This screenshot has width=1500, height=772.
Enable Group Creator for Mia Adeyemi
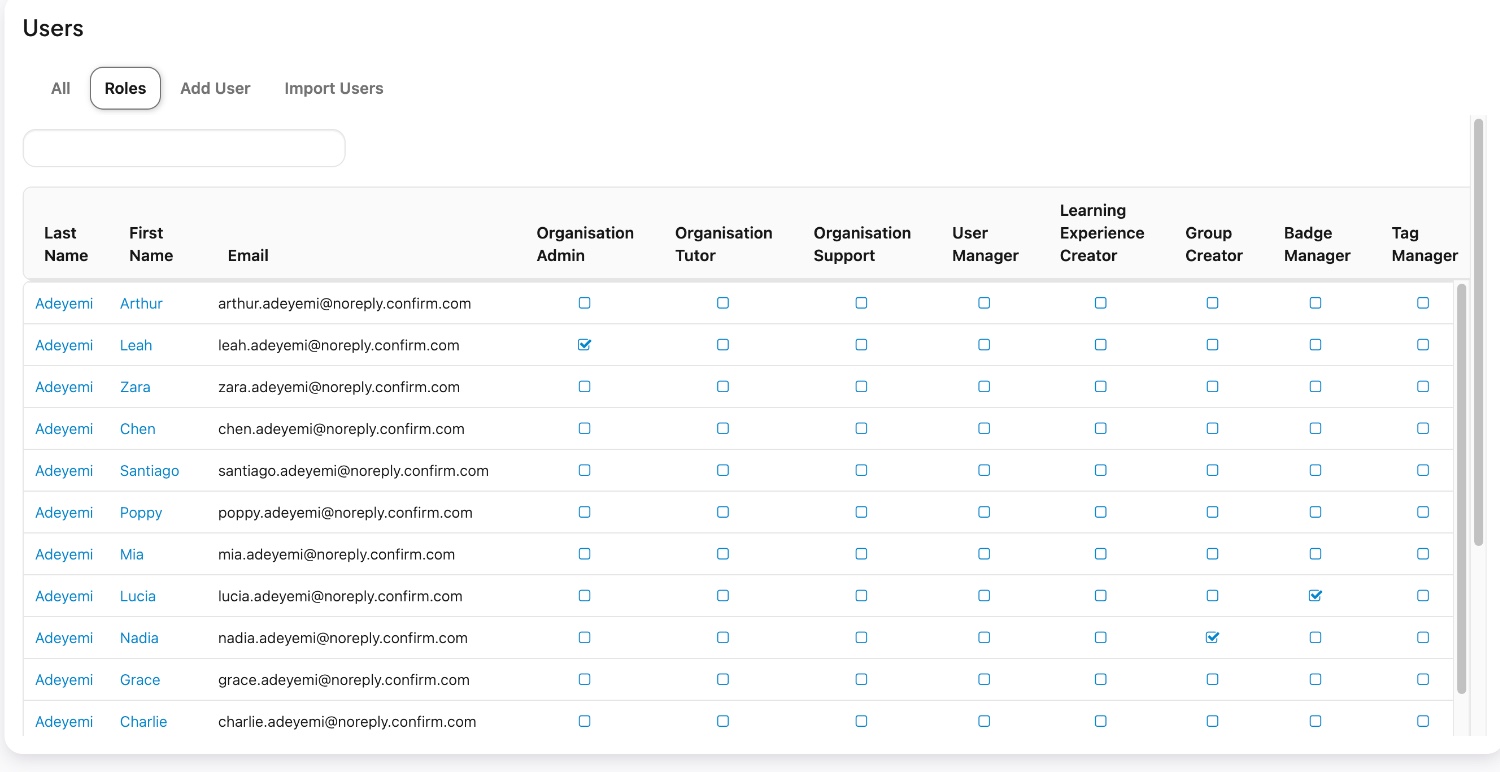tap(1213, 554)
